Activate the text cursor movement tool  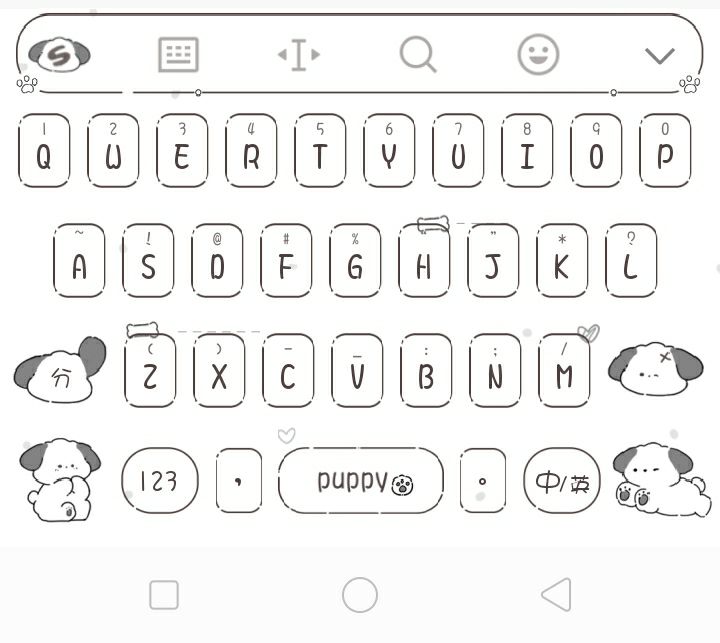tap(299, 55)
